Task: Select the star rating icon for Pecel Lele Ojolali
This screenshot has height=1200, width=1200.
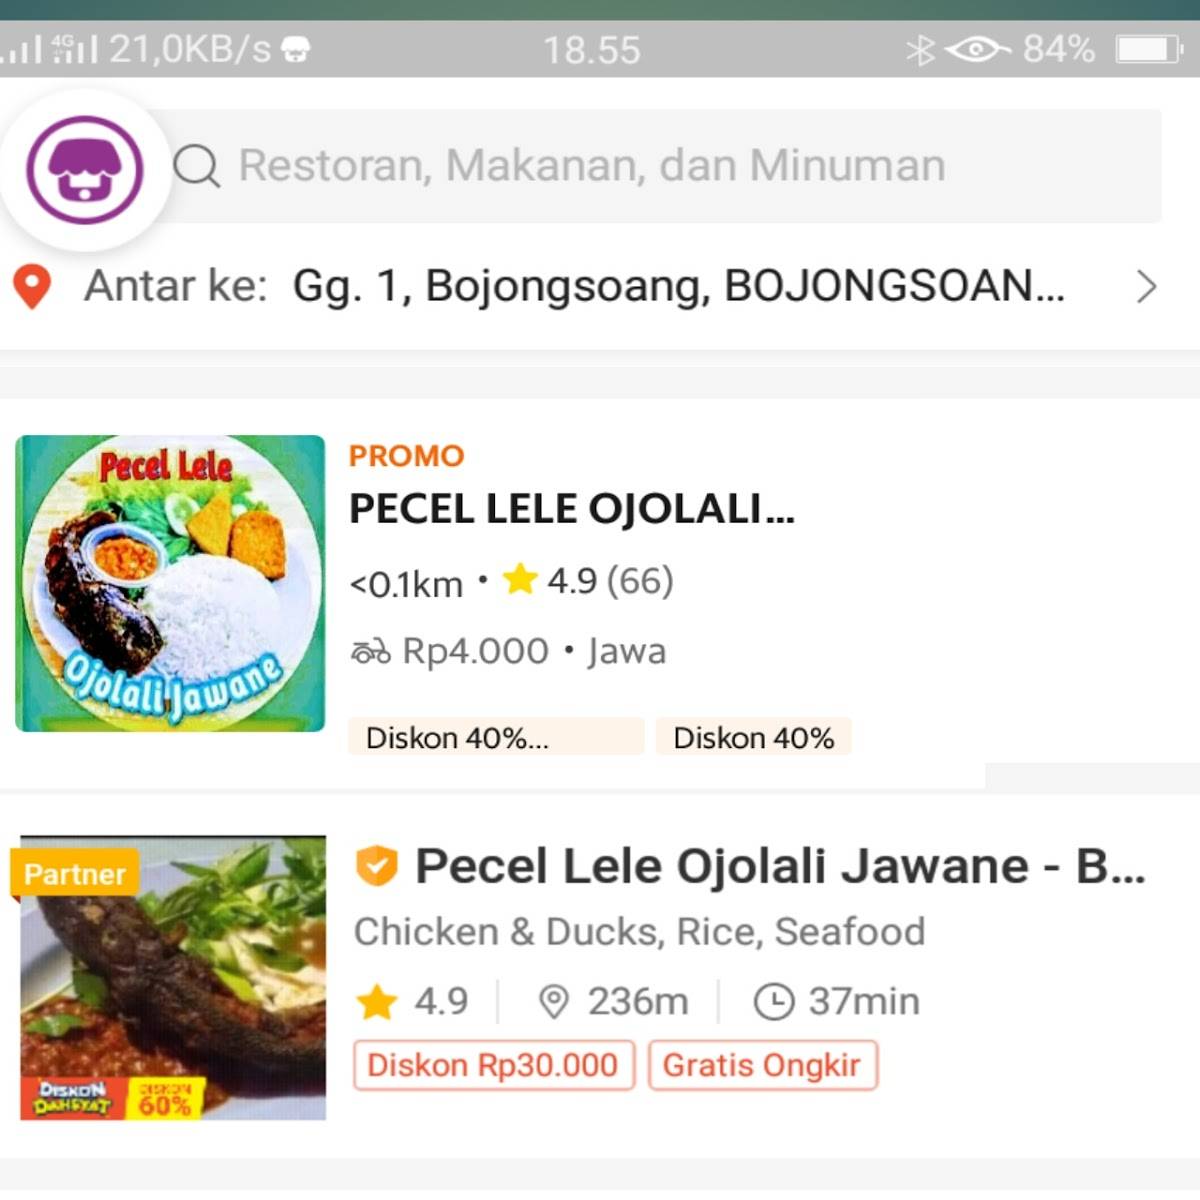Action: [x=520, y=579]
